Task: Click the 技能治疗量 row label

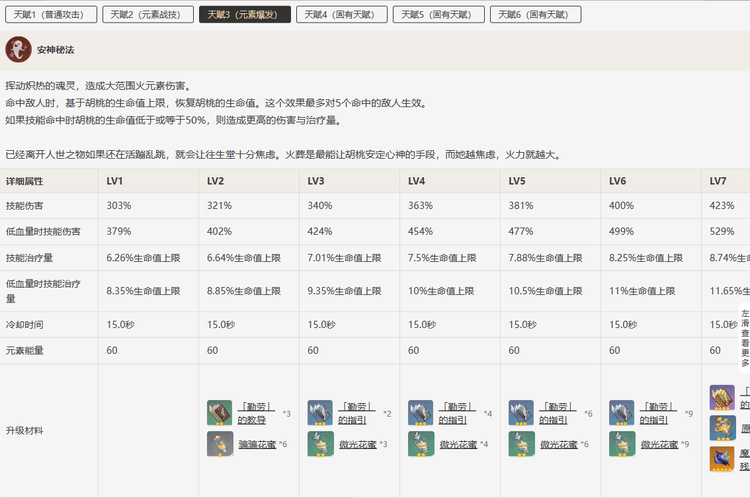Action: (x=29, y=258)
